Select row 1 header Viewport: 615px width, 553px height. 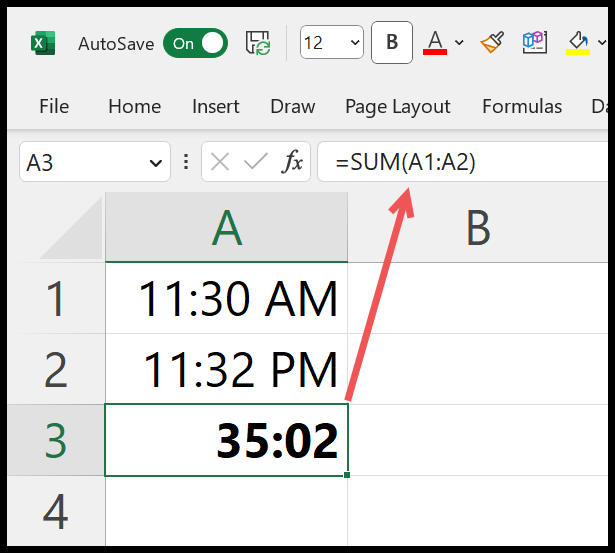tap(56, 298)
